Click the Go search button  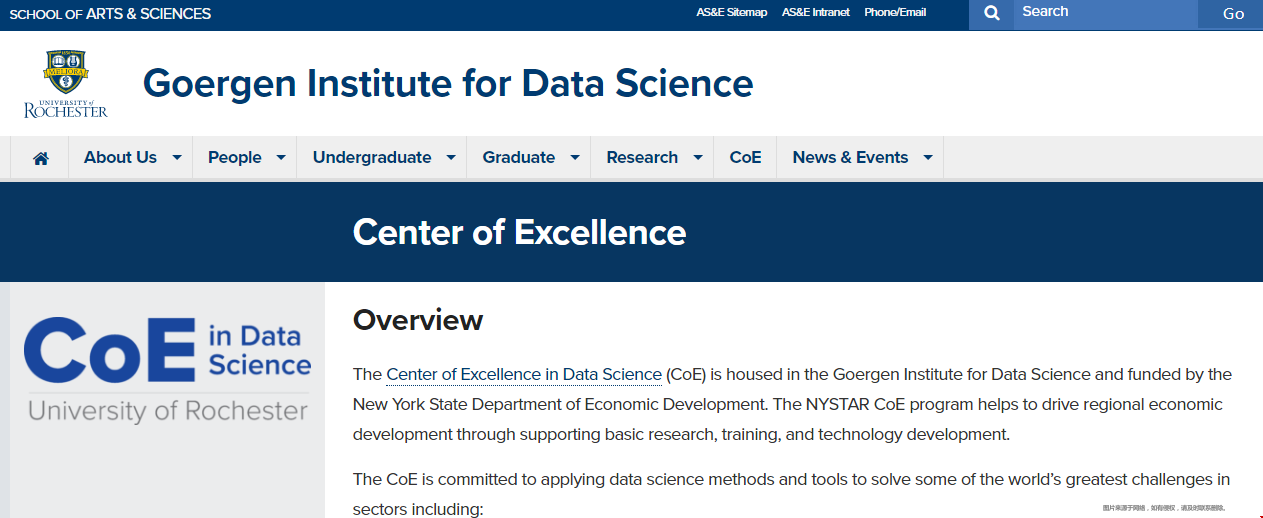(x=1234, y=14)
